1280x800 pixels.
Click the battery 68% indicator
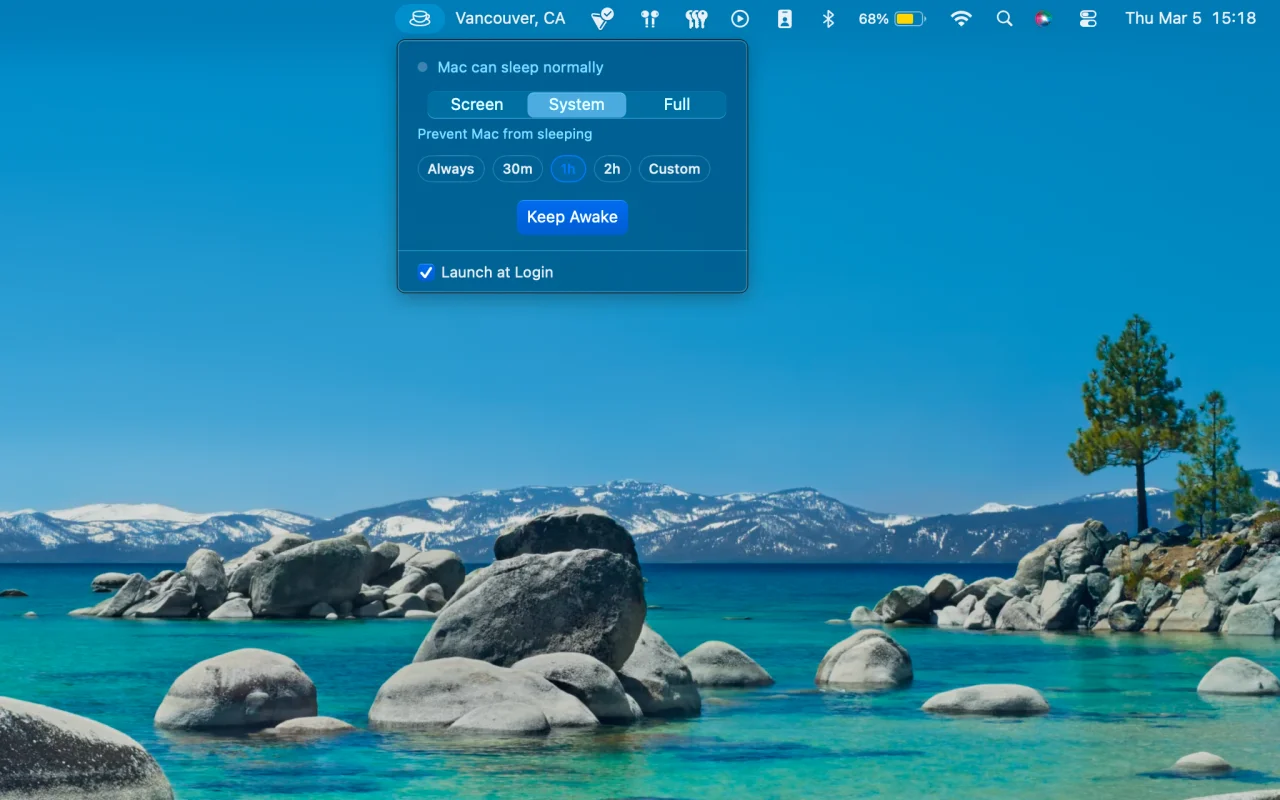[x=892, y=18]
